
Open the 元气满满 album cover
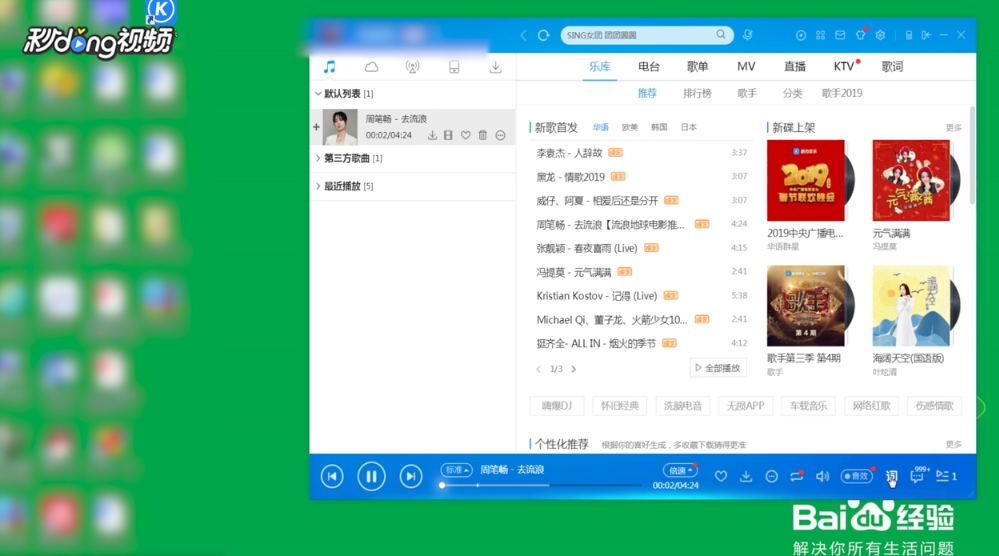911,180
